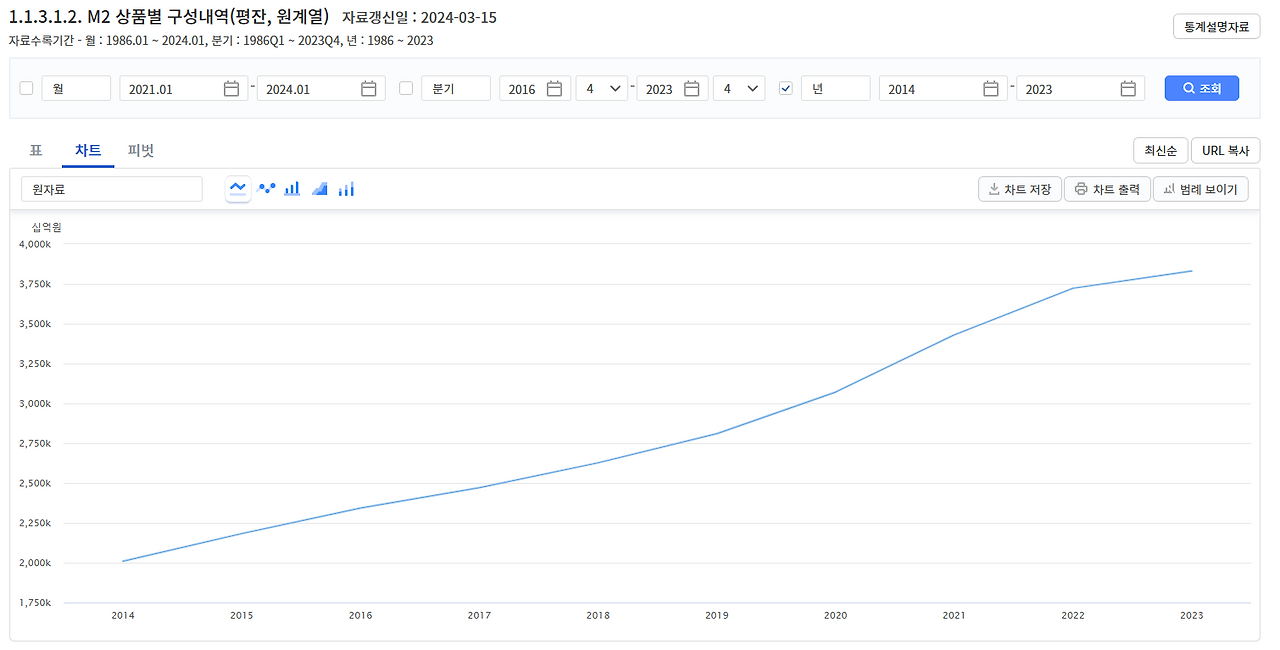Screen dimensions: 1280x650
Task: Select the line chart type icon
Action: tap(238, 188)
